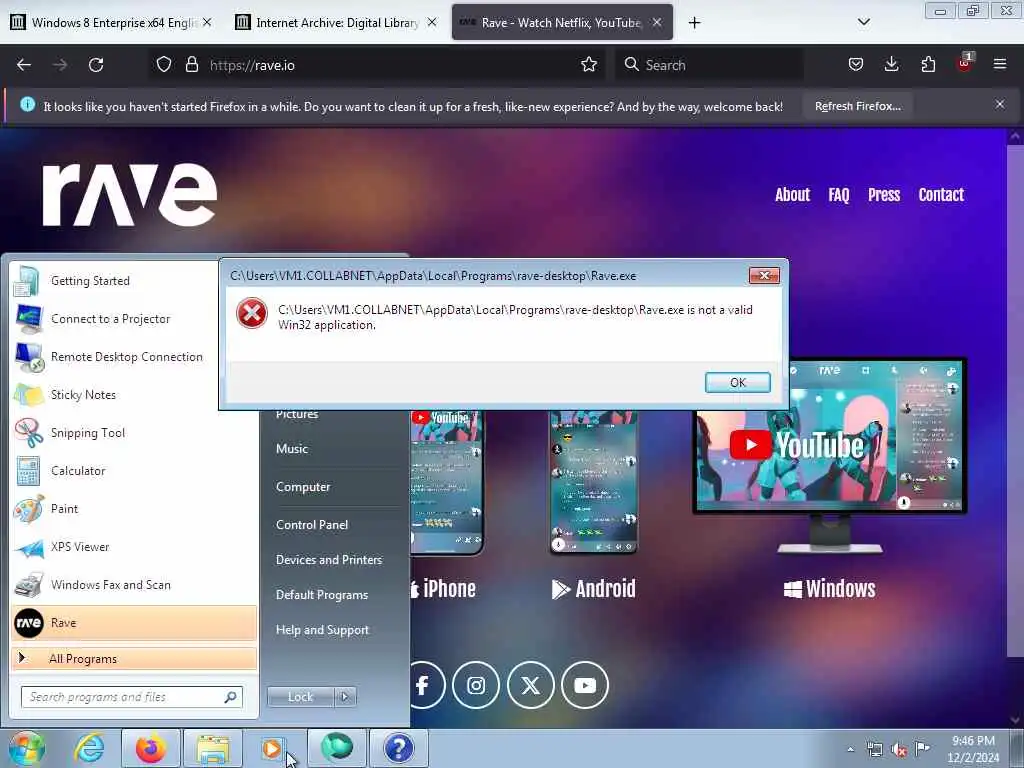Open XPS Viewer
This screenshot has width=1024, height=768.
point(134,547)
